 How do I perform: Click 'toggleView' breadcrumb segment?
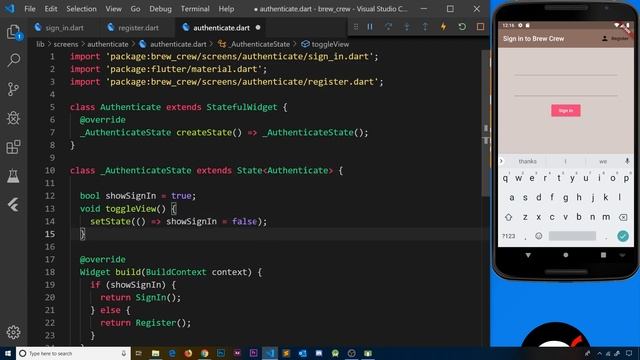pyautogui.click(x=330, y=44)
